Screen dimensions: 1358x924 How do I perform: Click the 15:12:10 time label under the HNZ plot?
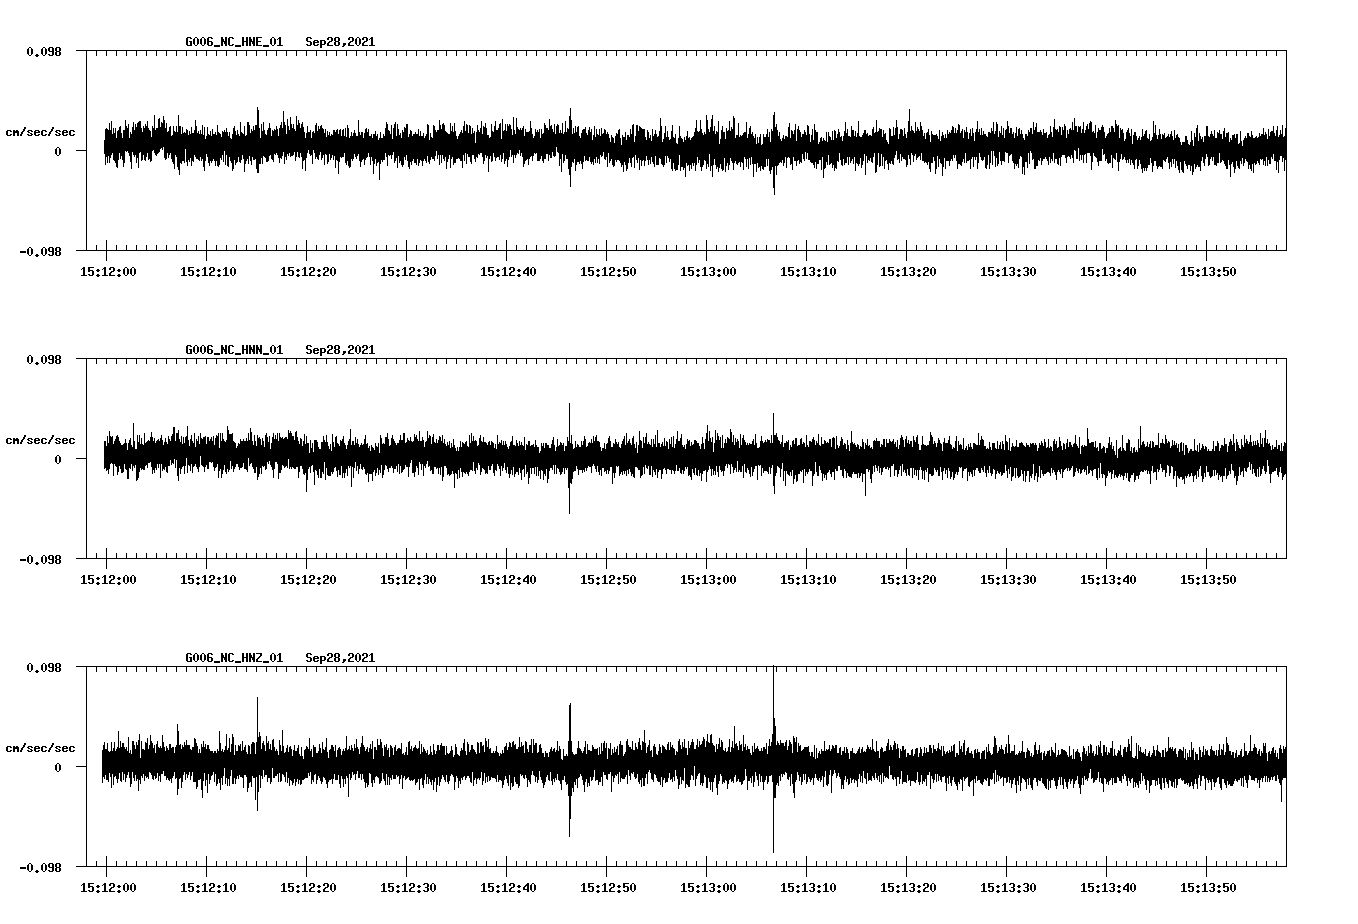[x=208, y=887]
